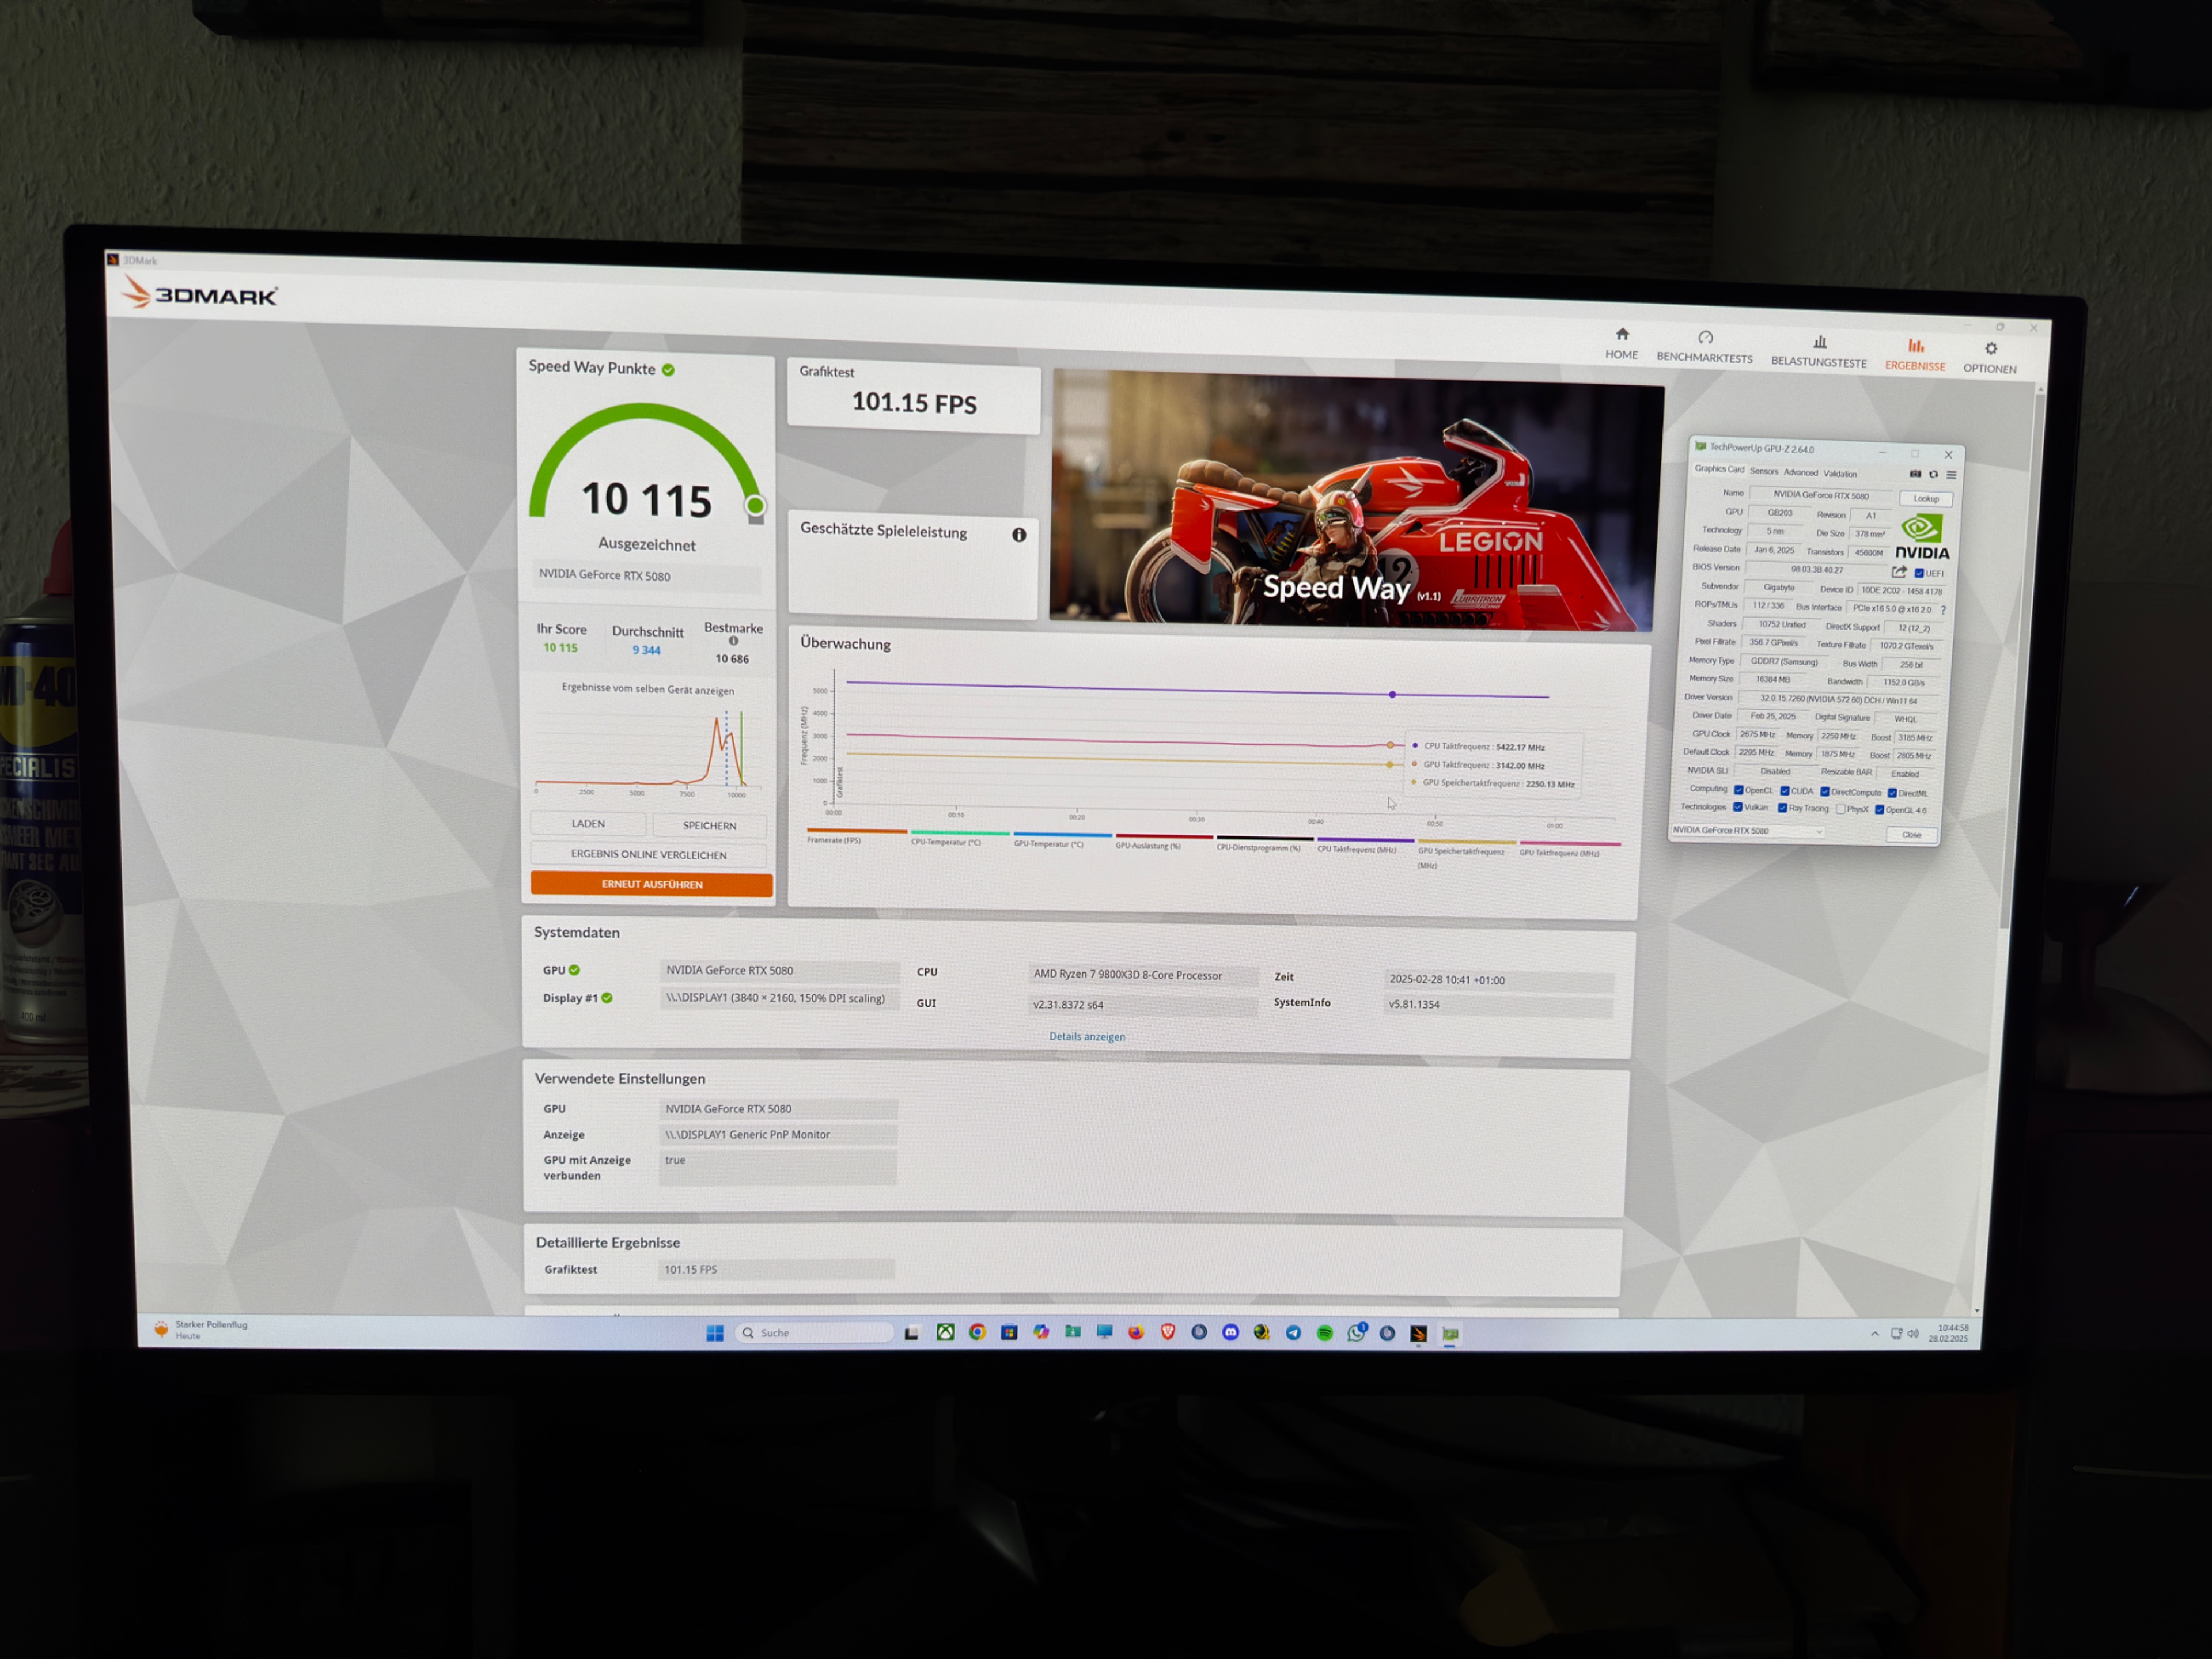
Task: Toggle the UEFI checkbox
Action: 1918,573
